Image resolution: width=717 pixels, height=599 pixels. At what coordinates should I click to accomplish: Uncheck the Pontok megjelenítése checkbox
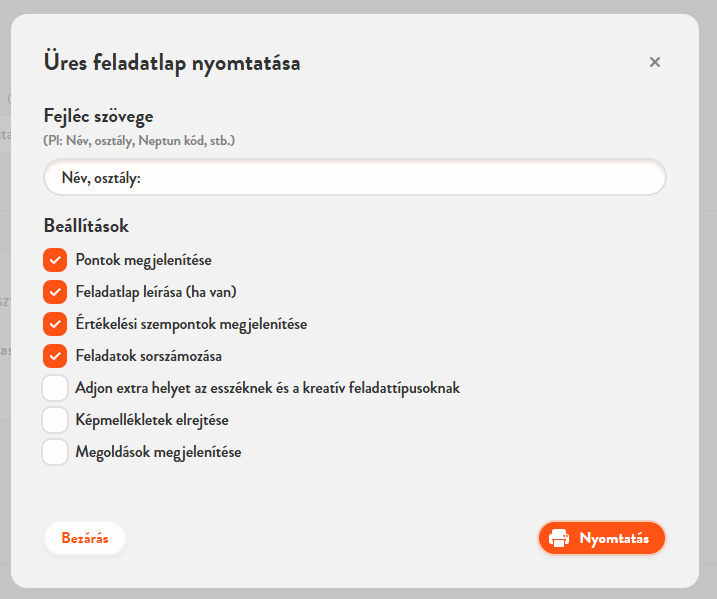(x=55, y=260)
